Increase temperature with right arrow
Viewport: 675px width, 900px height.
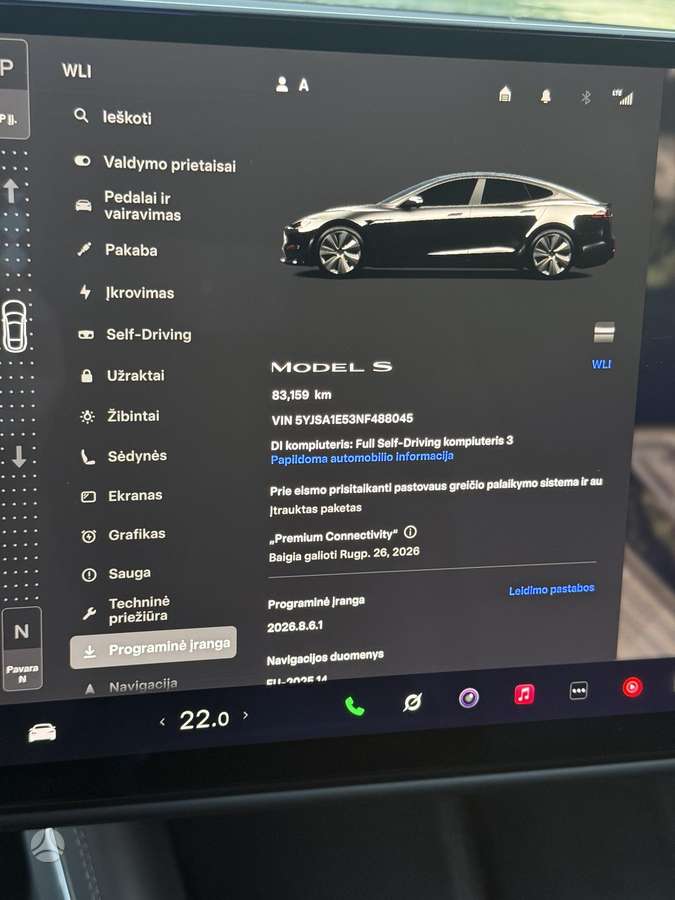pyautogui.click(x=246, y=715)
